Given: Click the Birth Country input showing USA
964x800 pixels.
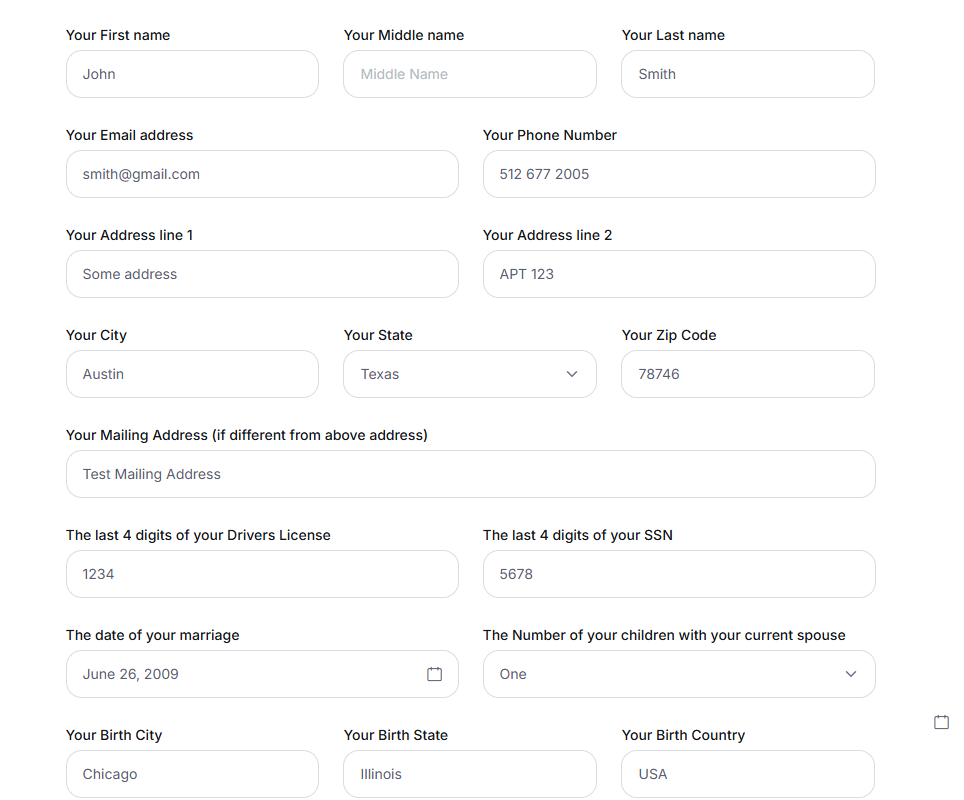Looking at the screenshot, I should tap(748, 774).
